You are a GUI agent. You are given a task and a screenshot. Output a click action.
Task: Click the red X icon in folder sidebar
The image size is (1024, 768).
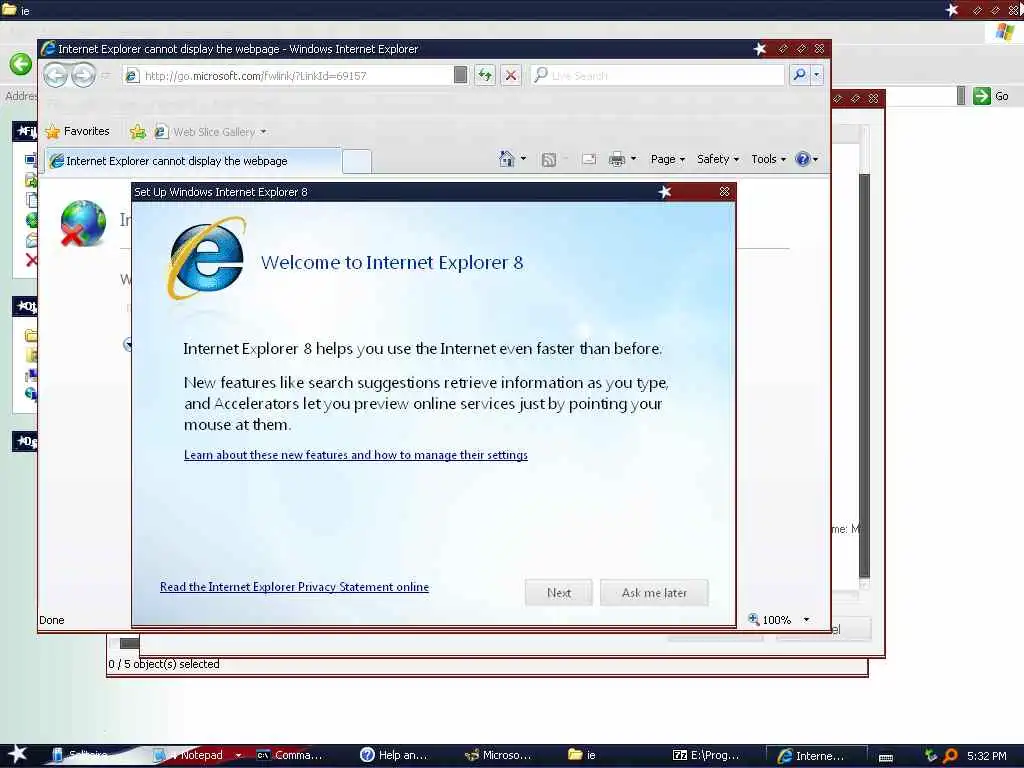click(x=30, y=260)
